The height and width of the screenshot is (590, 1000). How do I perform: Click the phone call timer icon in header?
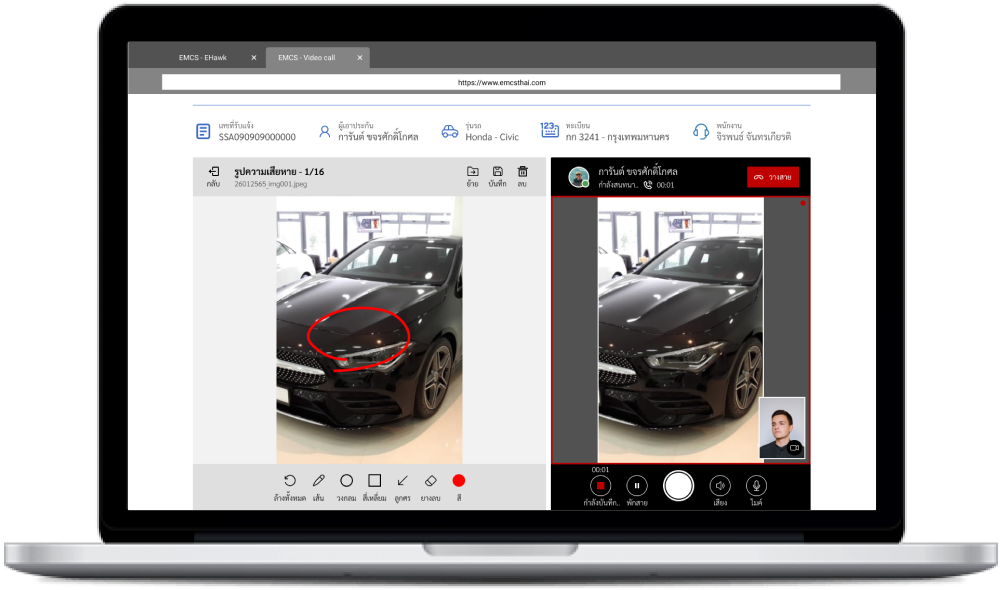(x=648, y=185)
